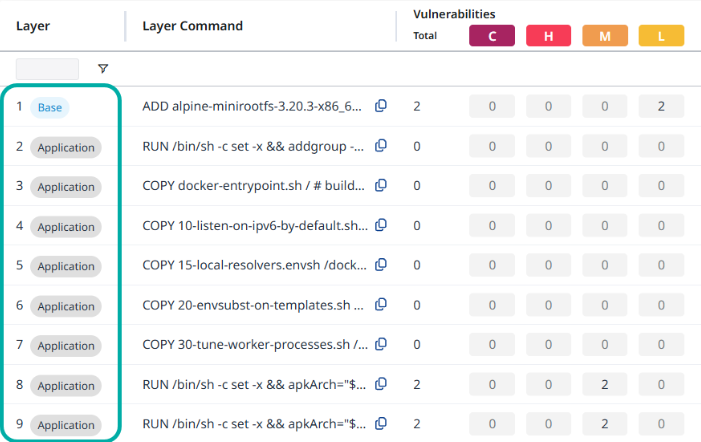Screen dimensions: 701x442
Task: Select the Base tag on layer 1
Action: [50, 107]
